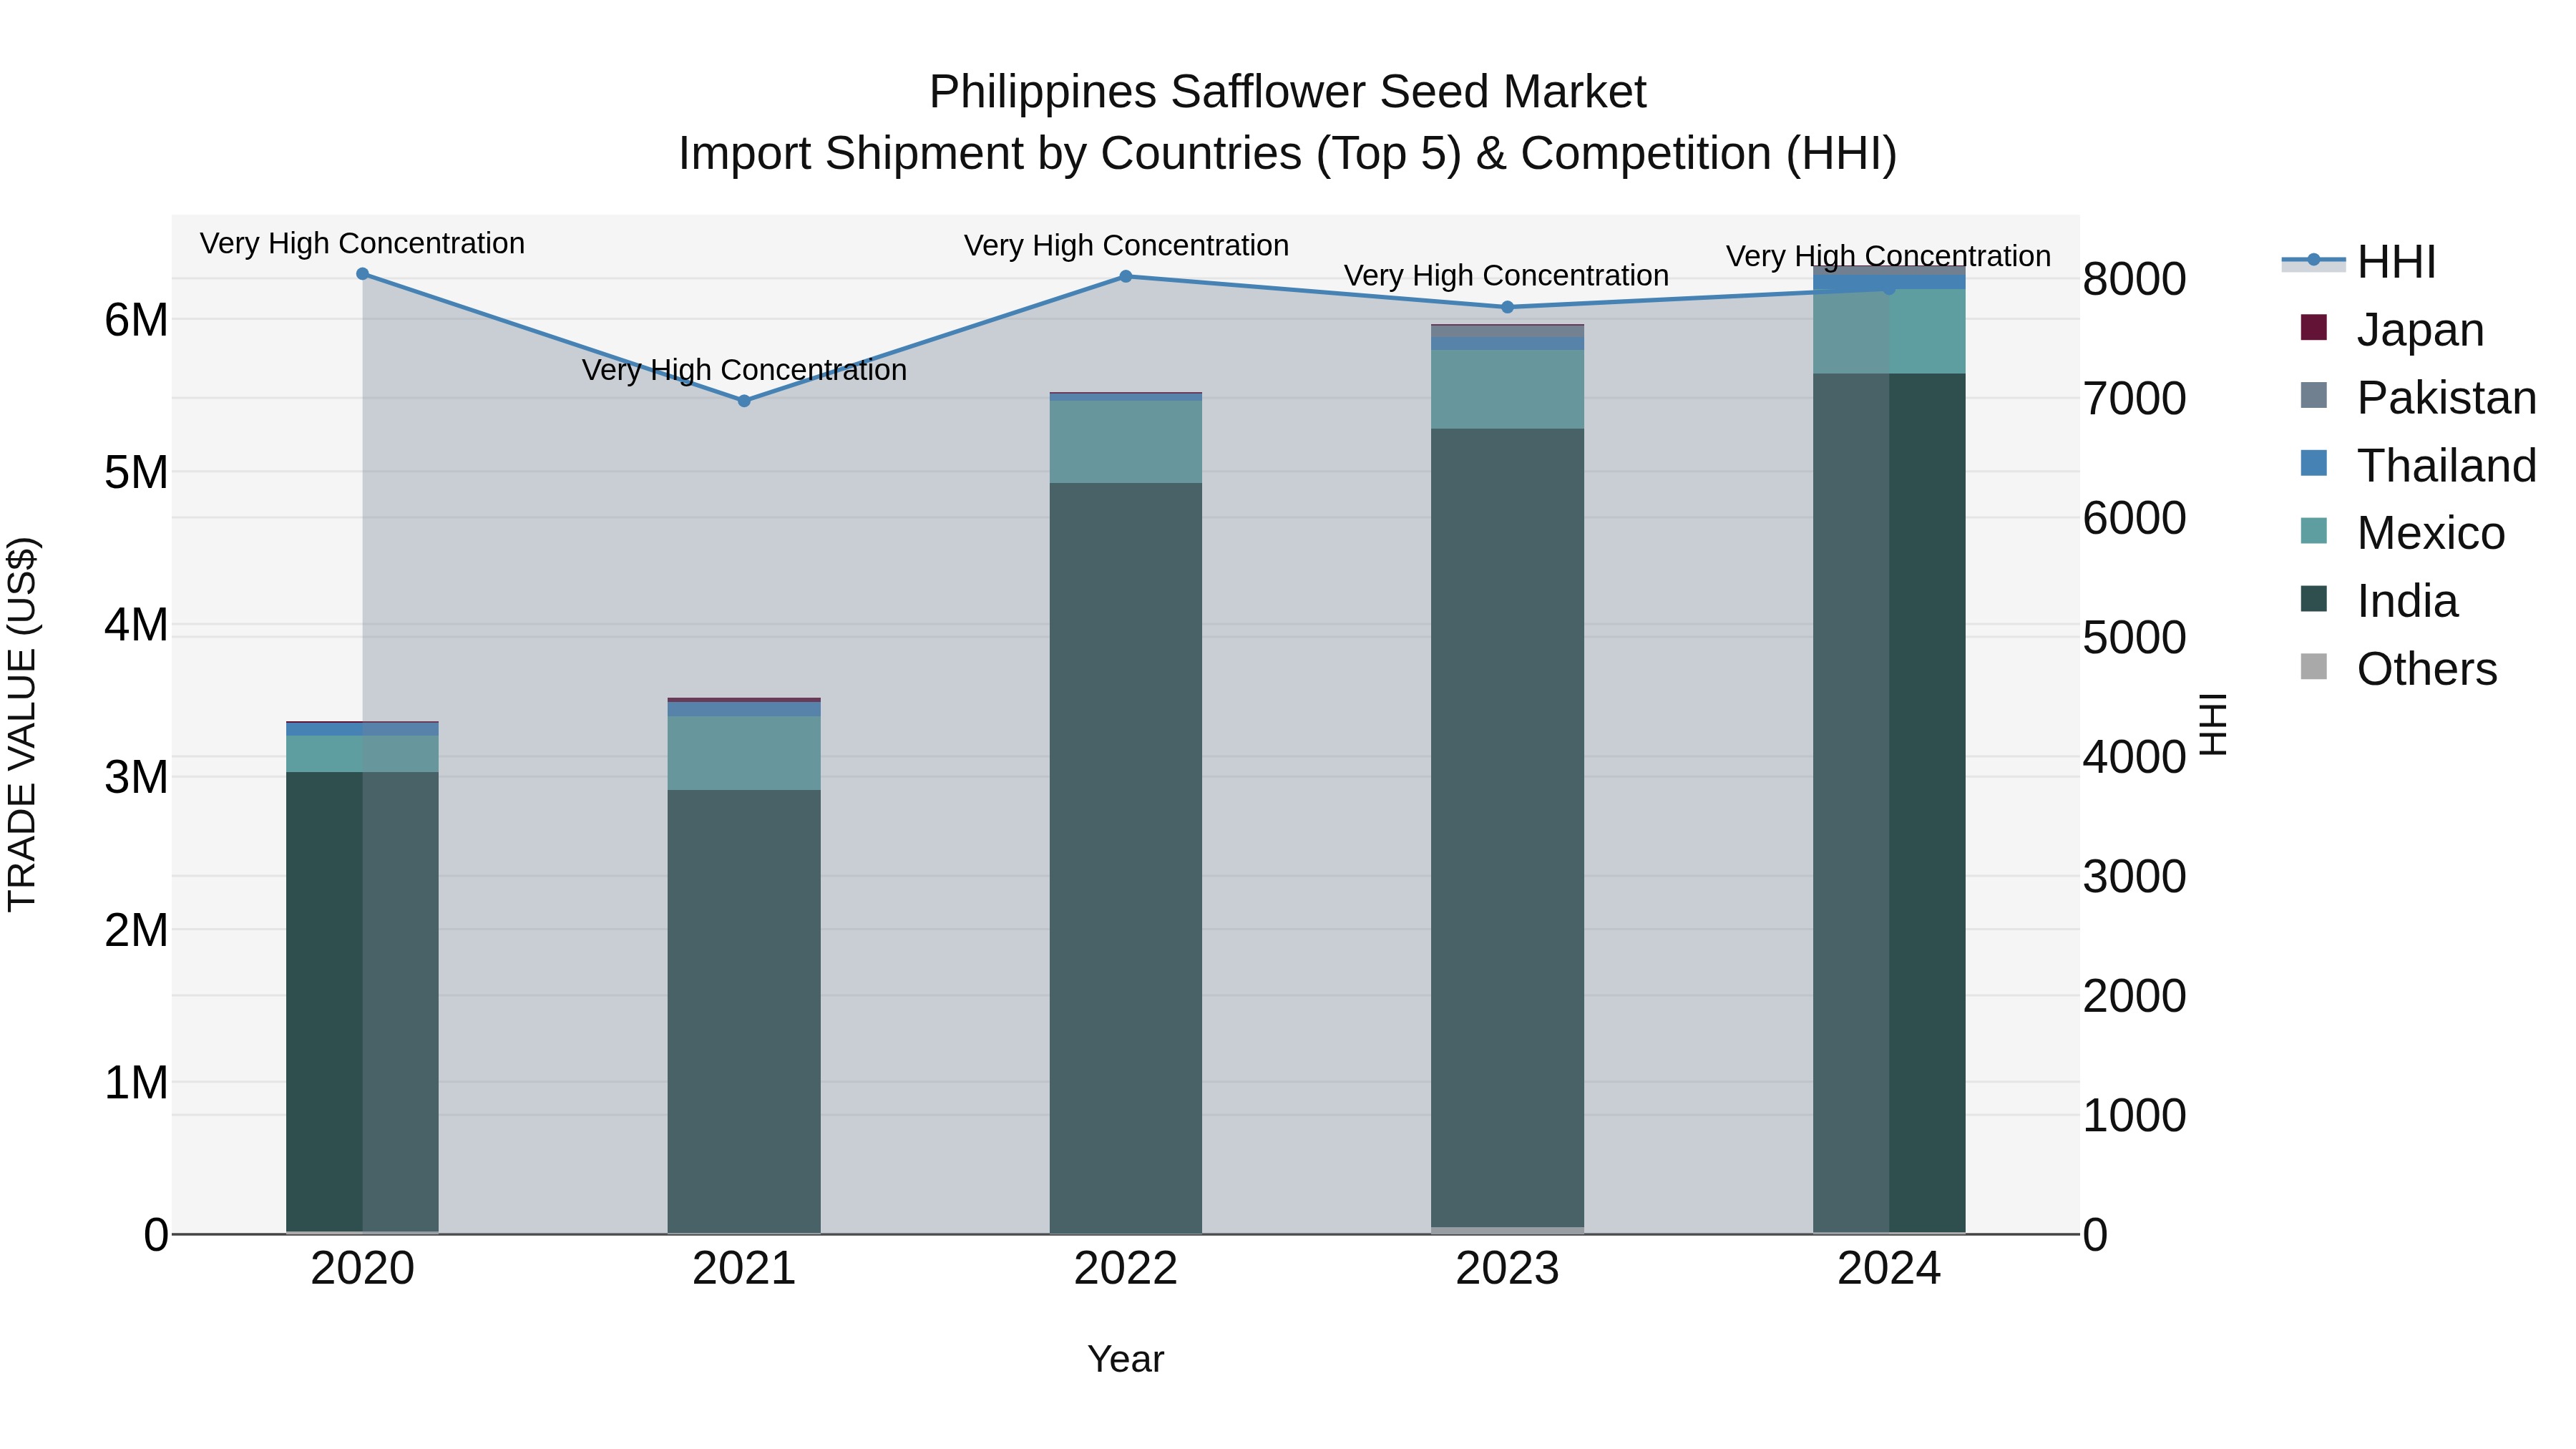This screenshot has height=1449, width=2576.
Task: Click the 6M tick on trade value axis
Action: tap(136, 321)
